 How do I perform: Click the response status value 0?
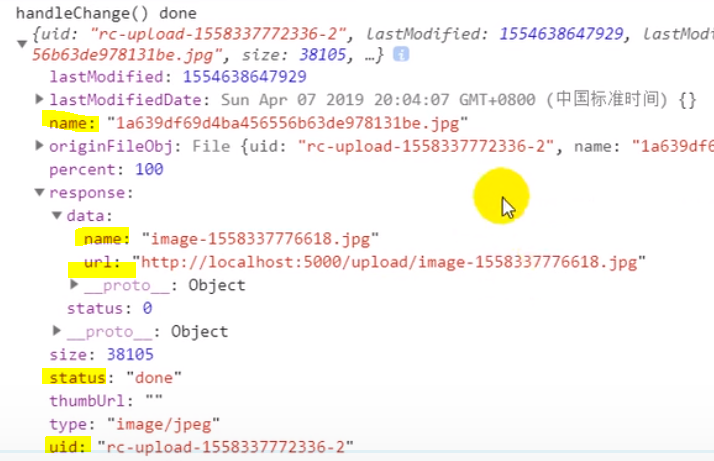[x=147, y=308]
